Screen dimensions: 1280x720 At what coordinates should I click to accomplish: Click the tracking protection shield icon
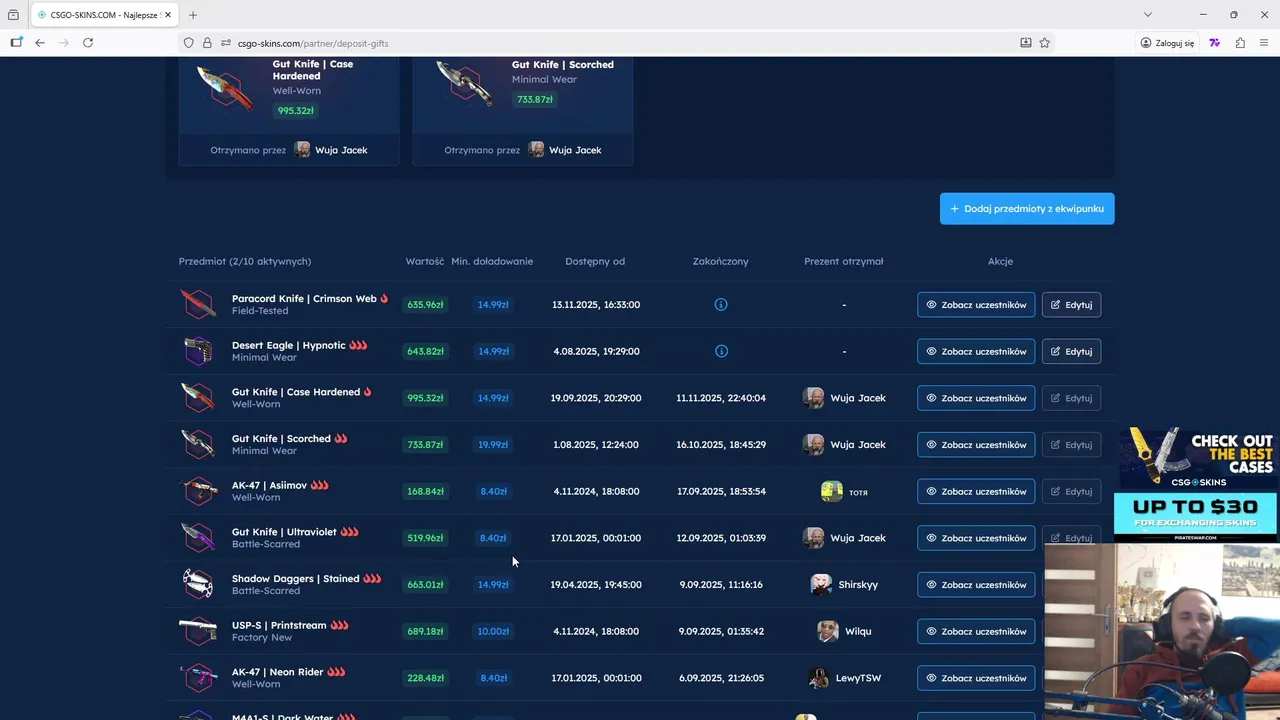click(x=188, y=43)
